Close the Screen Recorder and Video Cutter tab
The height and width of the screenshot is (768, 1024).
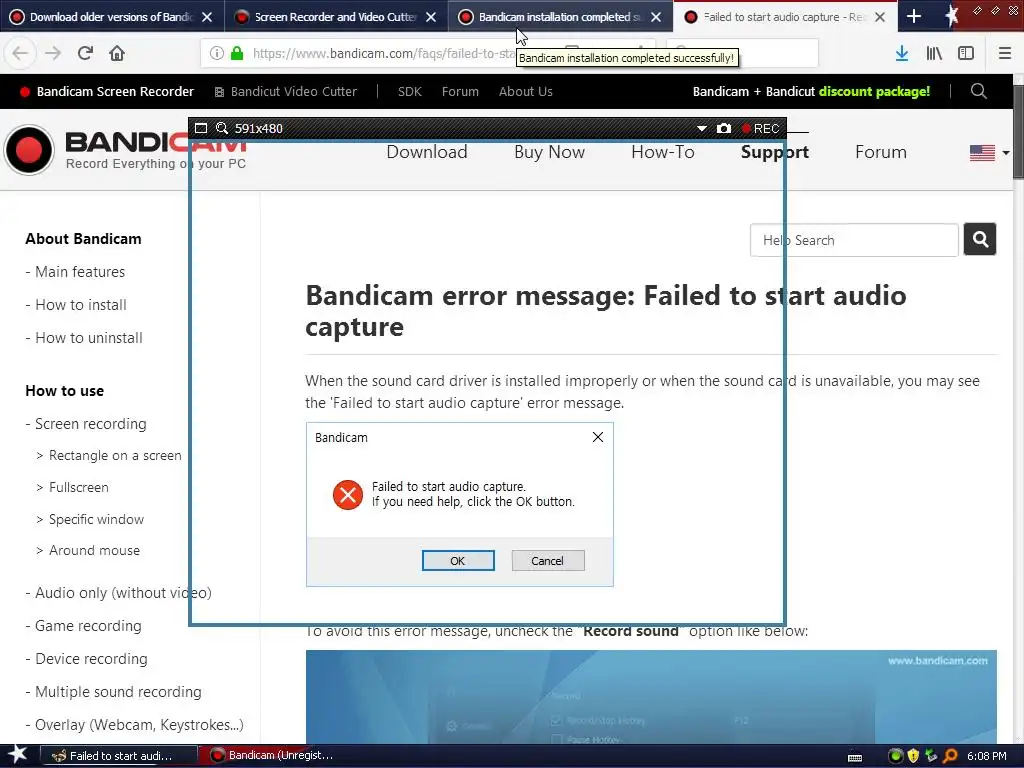click(x=431, y=17)
